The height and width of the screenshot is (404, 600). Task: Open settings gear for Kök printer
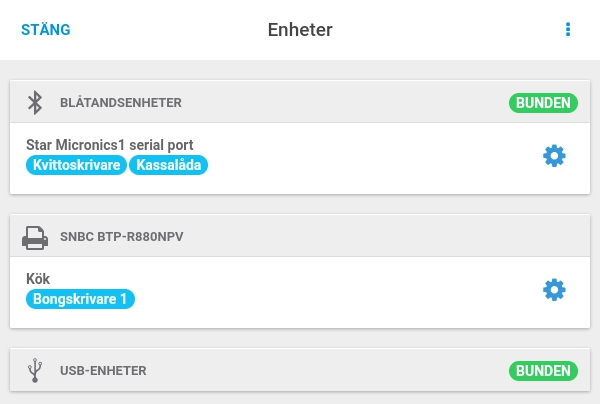pyautogui.click(x=554, y=290)
